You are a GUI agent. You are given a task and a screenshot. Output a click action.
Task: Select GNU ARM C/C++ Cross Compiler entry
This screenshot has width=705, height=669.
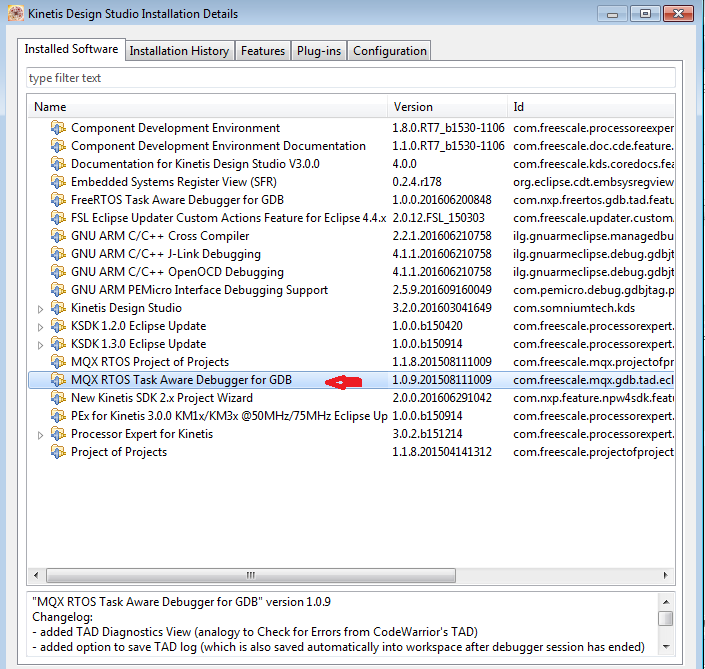351,236
